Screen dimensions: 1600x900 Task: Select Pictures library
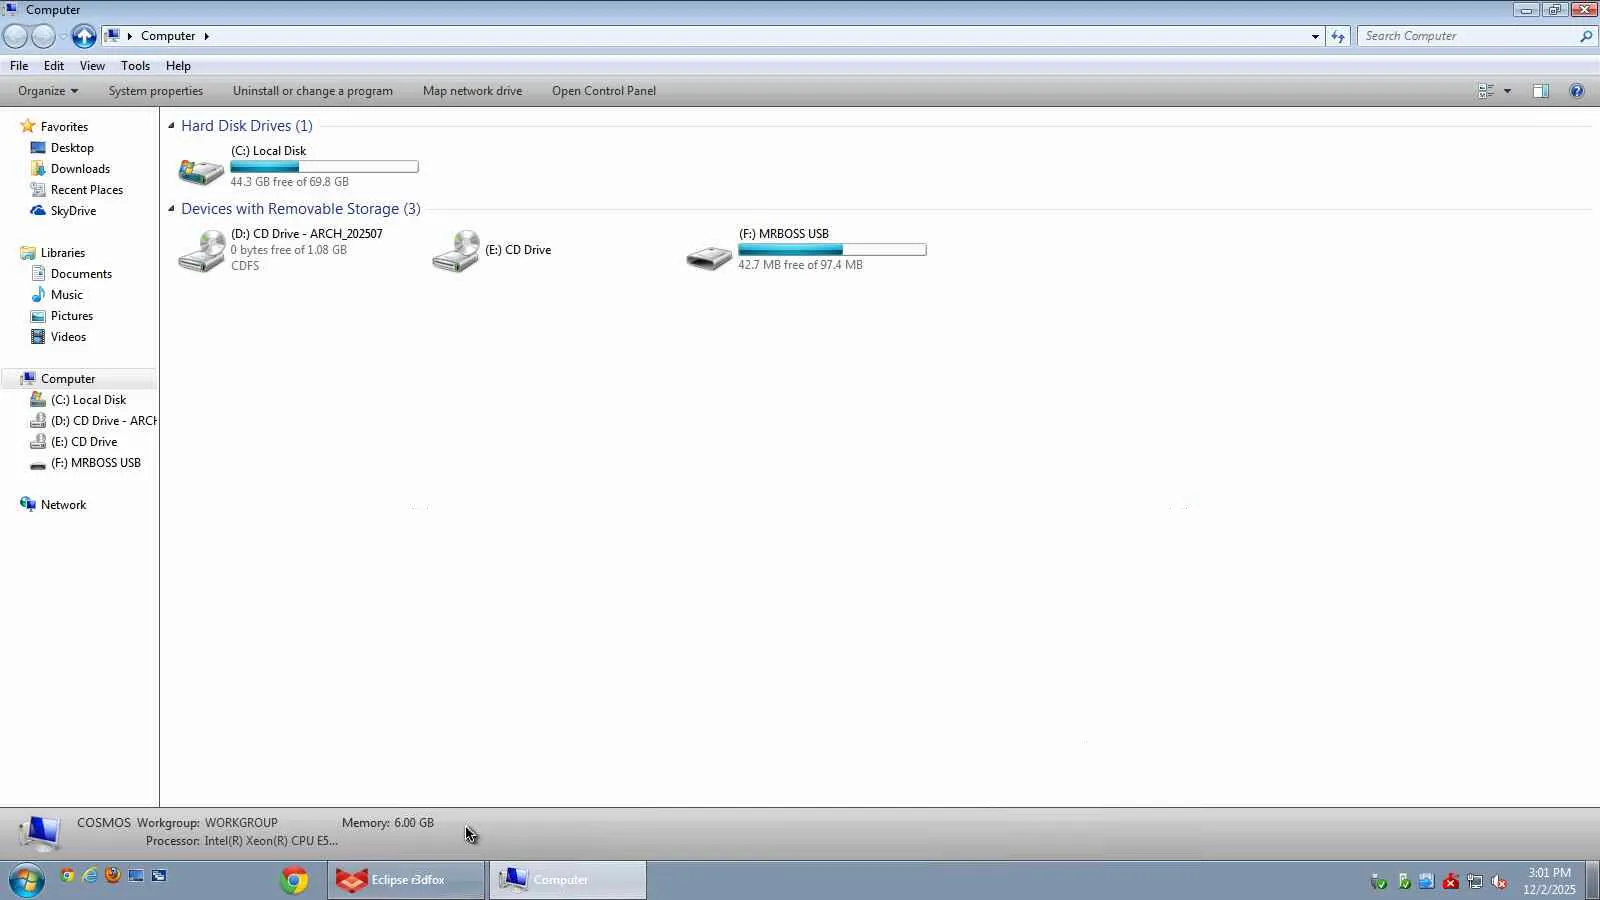tap(72, 316)
